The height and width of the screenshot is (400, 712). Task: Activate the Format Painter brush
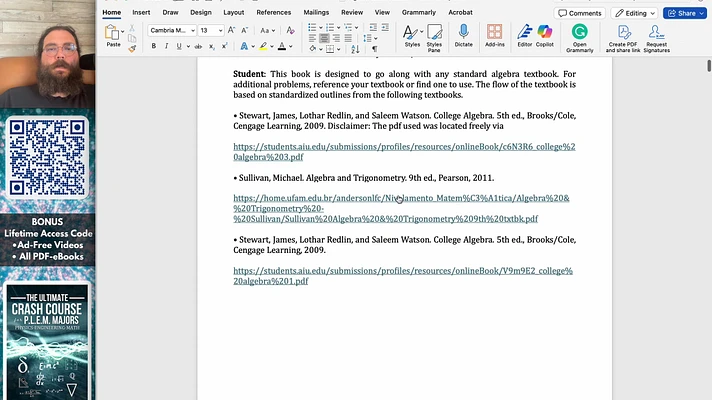coord(132,49)
